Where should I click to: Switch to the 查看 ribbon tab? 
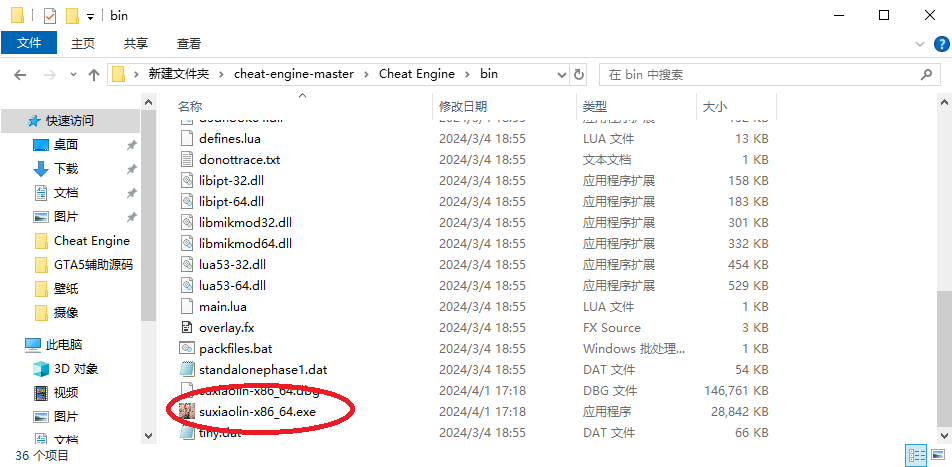[x=188, y=43]
